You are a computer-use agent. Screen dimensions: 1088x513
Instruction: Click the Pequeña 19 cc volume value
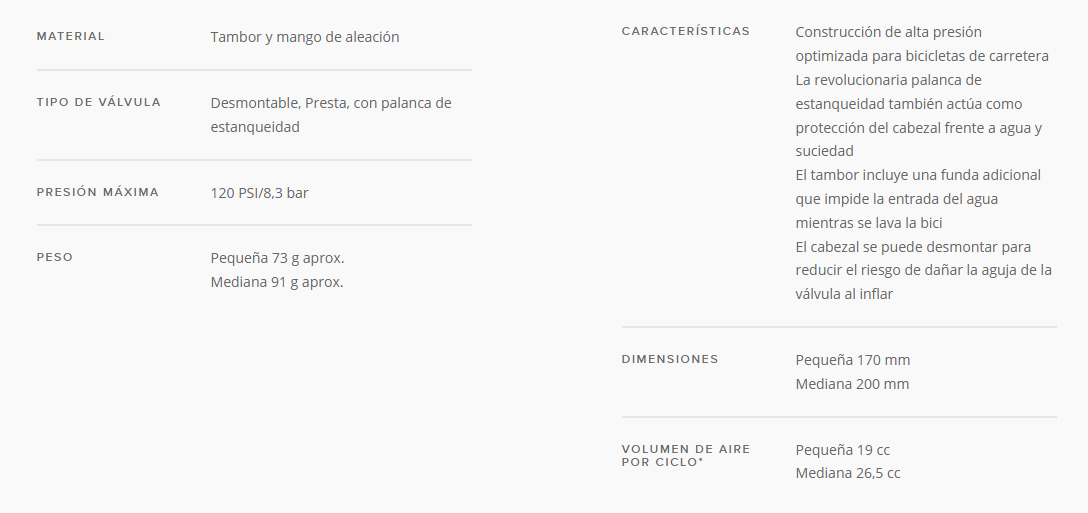[842, 450]
